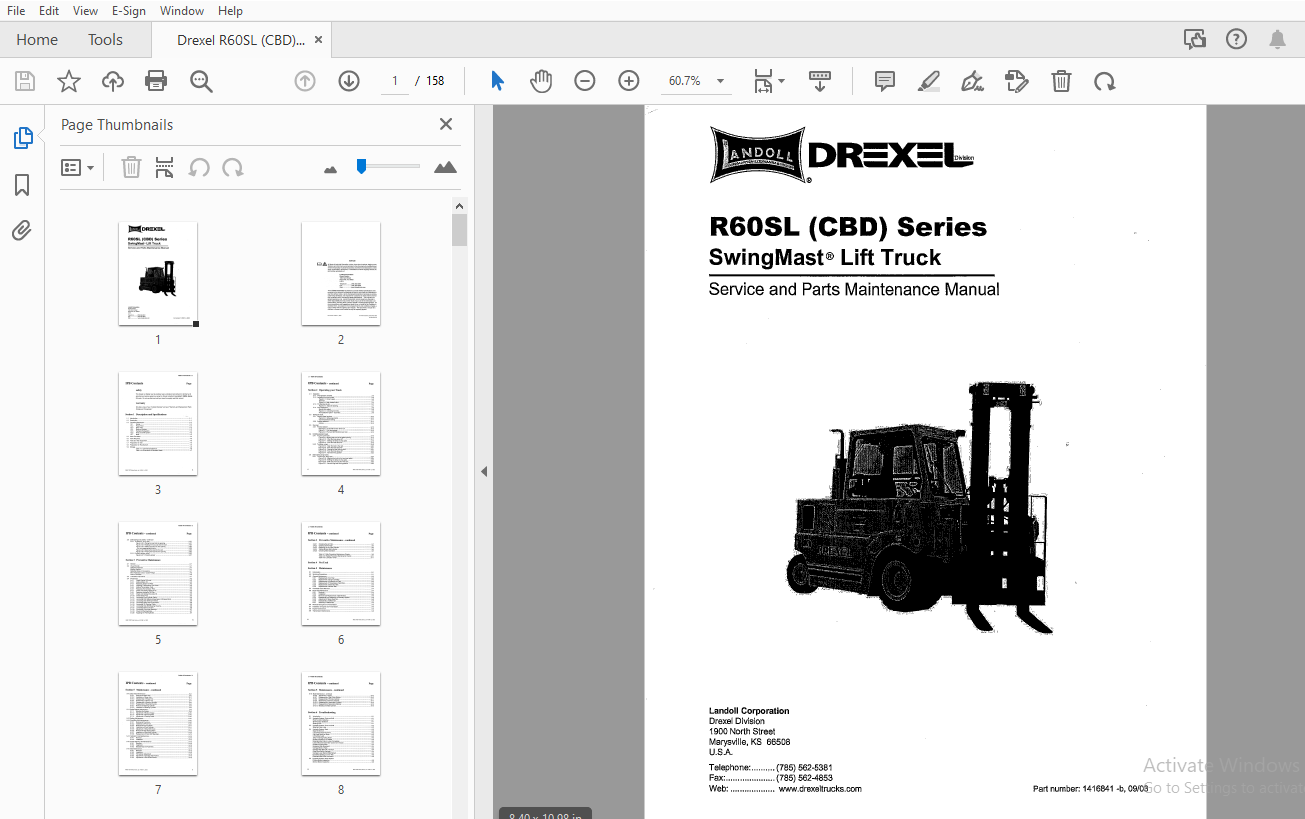The width and height of the screenshot is (1305, 819).
Task: Open the Help question mark icon
Action: point(1236,39)
